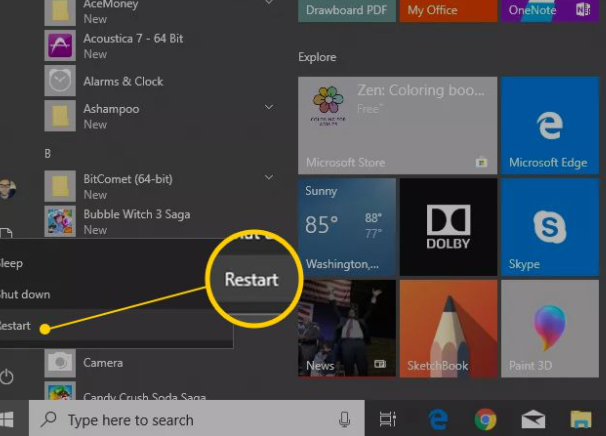Click the Power button icon
Screen dimensions: 606x436
(x=7, y=377)
